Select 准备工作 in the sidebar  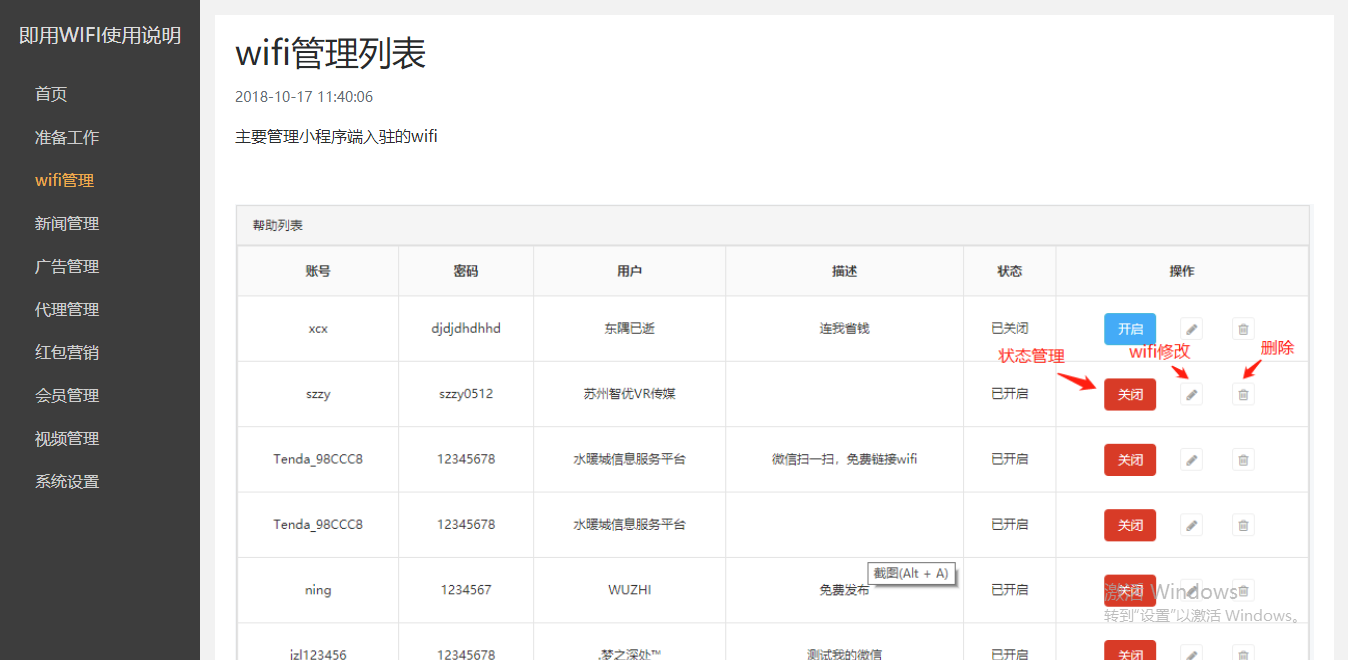coord(67,137)
